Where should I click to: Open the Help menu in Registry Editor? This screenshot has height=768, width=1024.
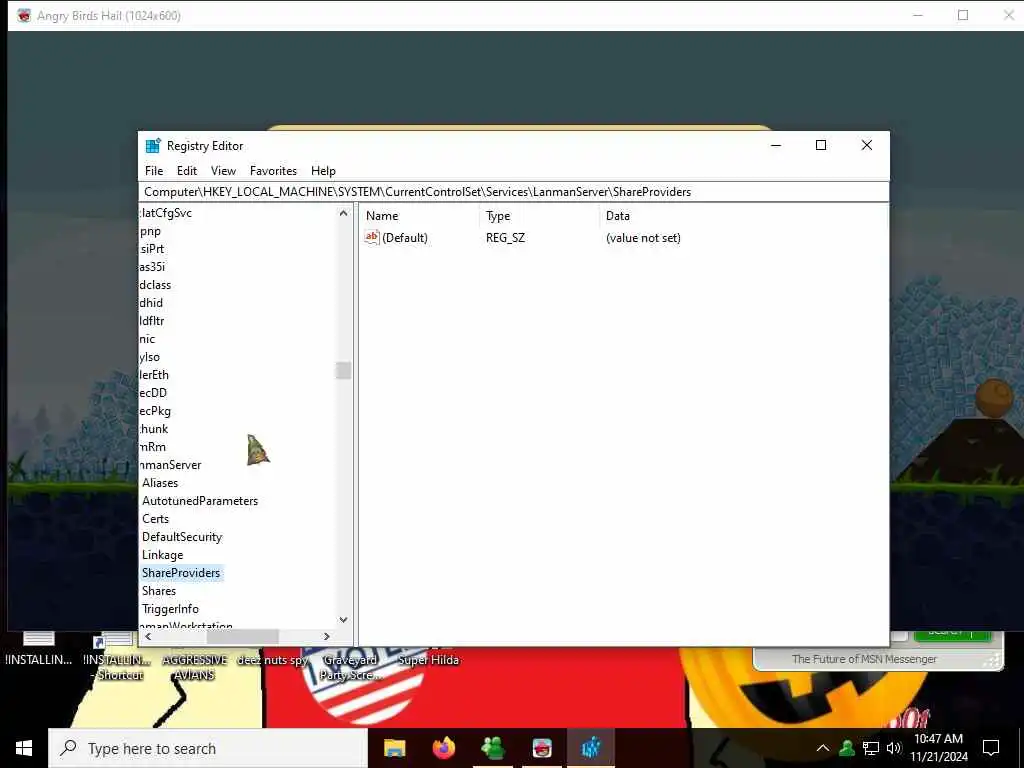point(323,170)
